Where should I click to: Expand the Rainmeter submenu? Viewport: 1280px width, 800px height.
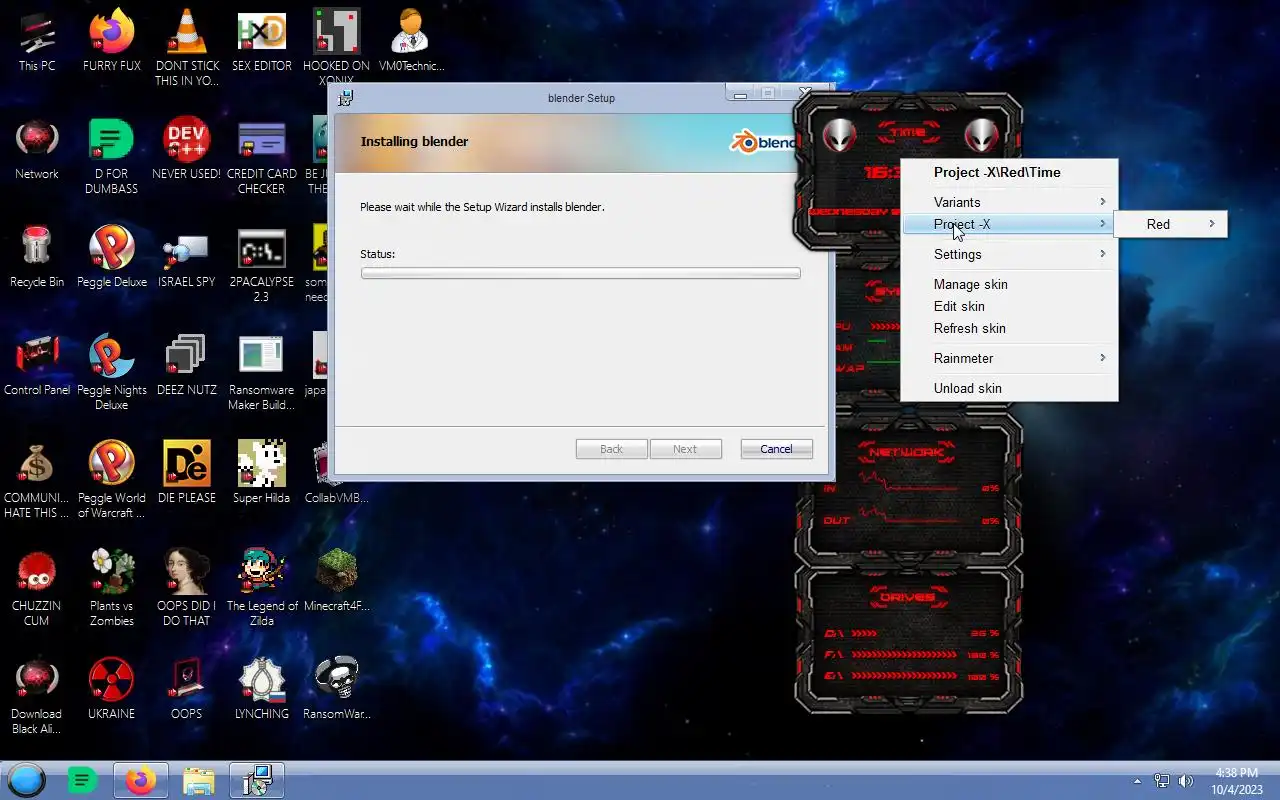[x=1009, y=358]
